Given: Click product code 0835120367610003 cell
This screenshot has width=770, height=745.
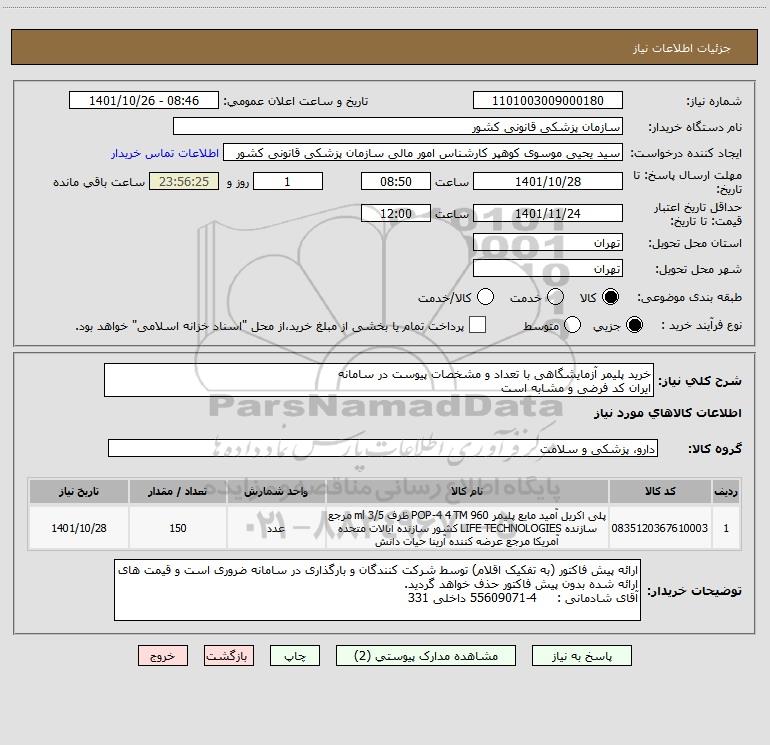Looking at the screenshot, I should (660, 528).
